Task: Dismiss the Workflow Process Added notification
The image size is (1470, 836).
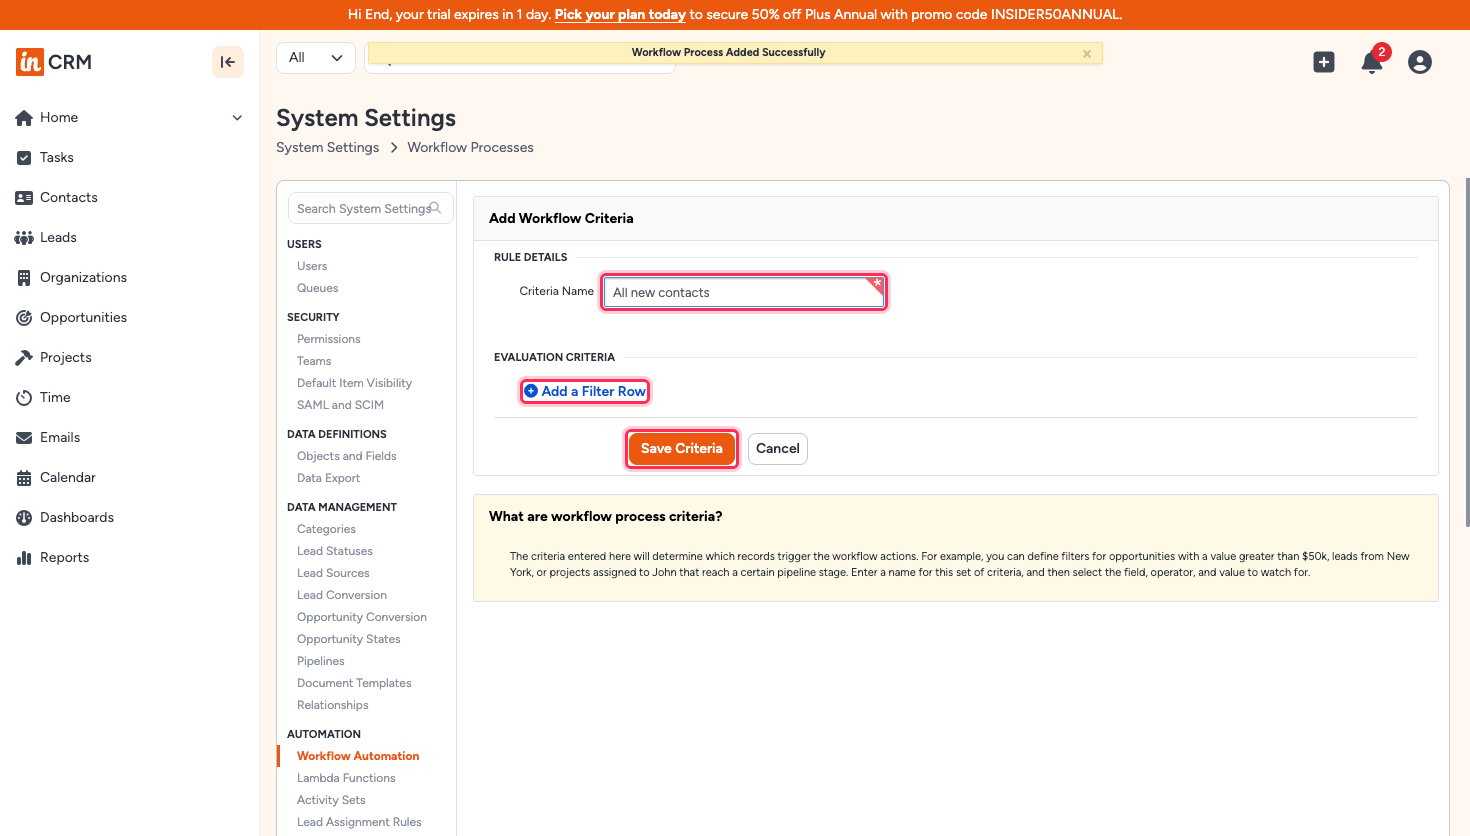Action: (1087, 54)
